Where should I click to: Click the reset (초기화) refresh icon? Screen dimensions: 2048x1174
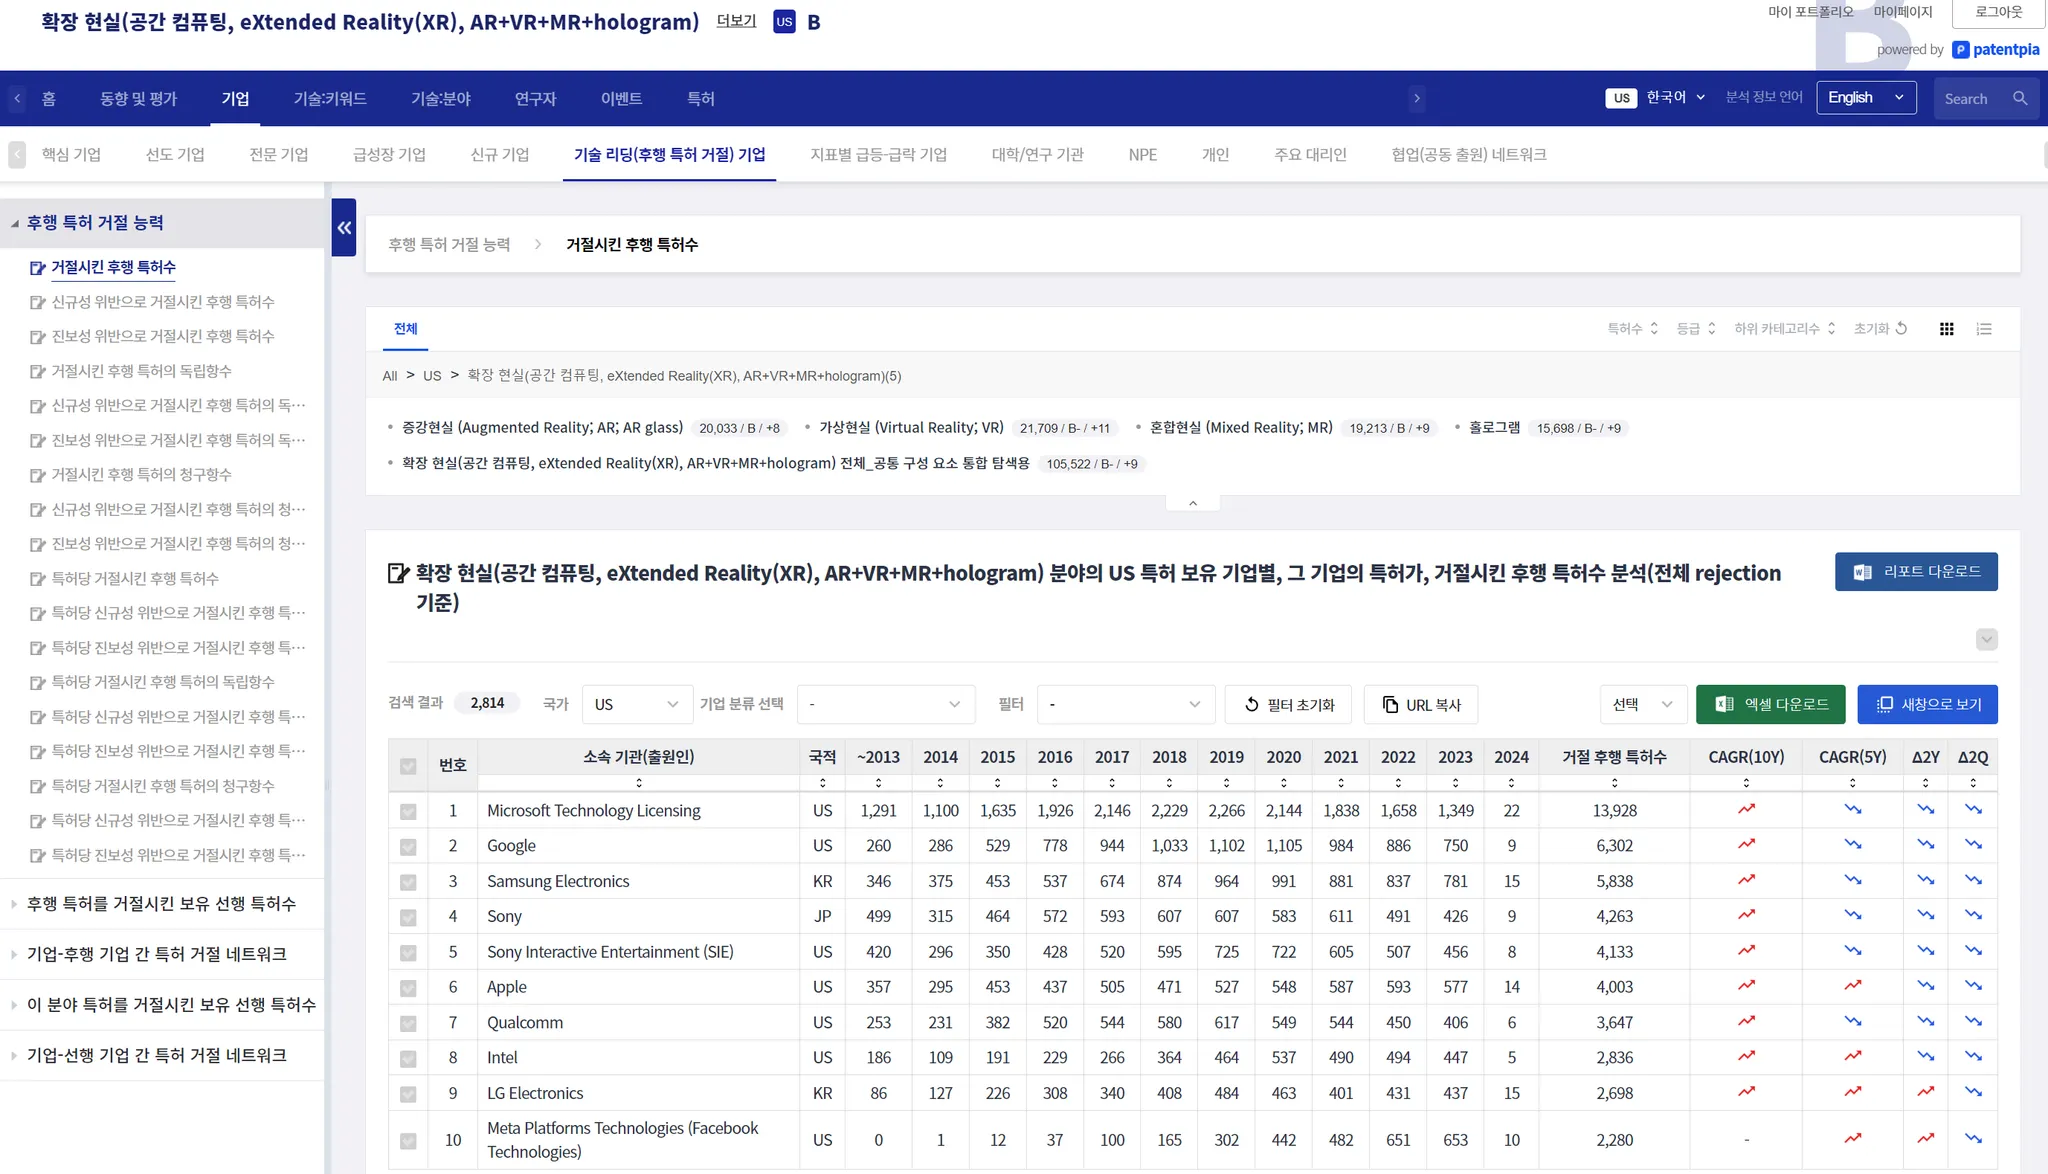coord(1901,328)
